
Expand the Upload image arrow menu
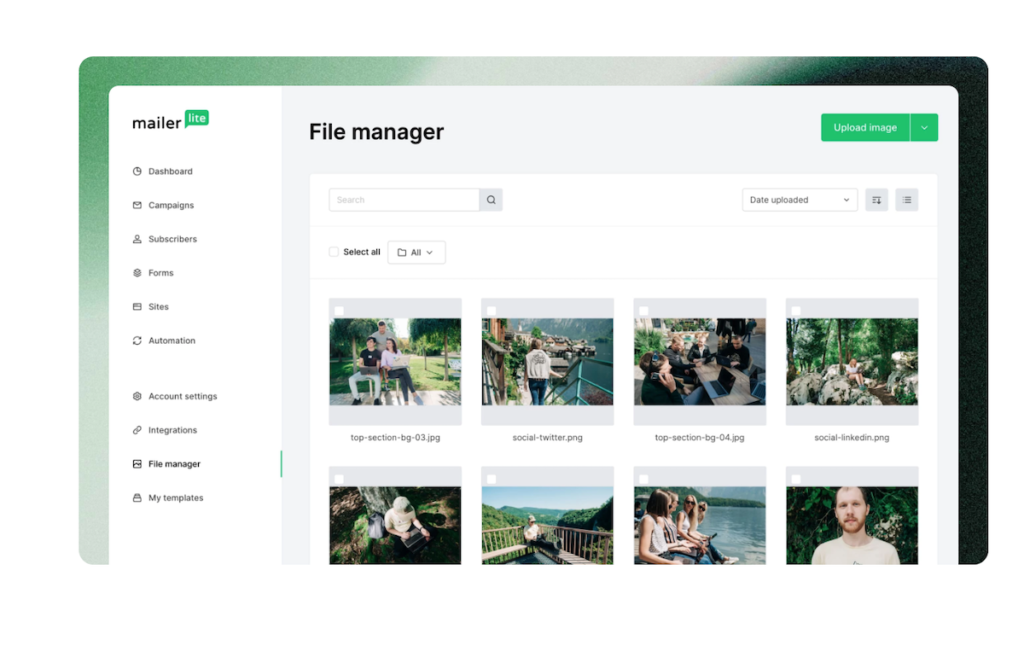tap(924, 127)
